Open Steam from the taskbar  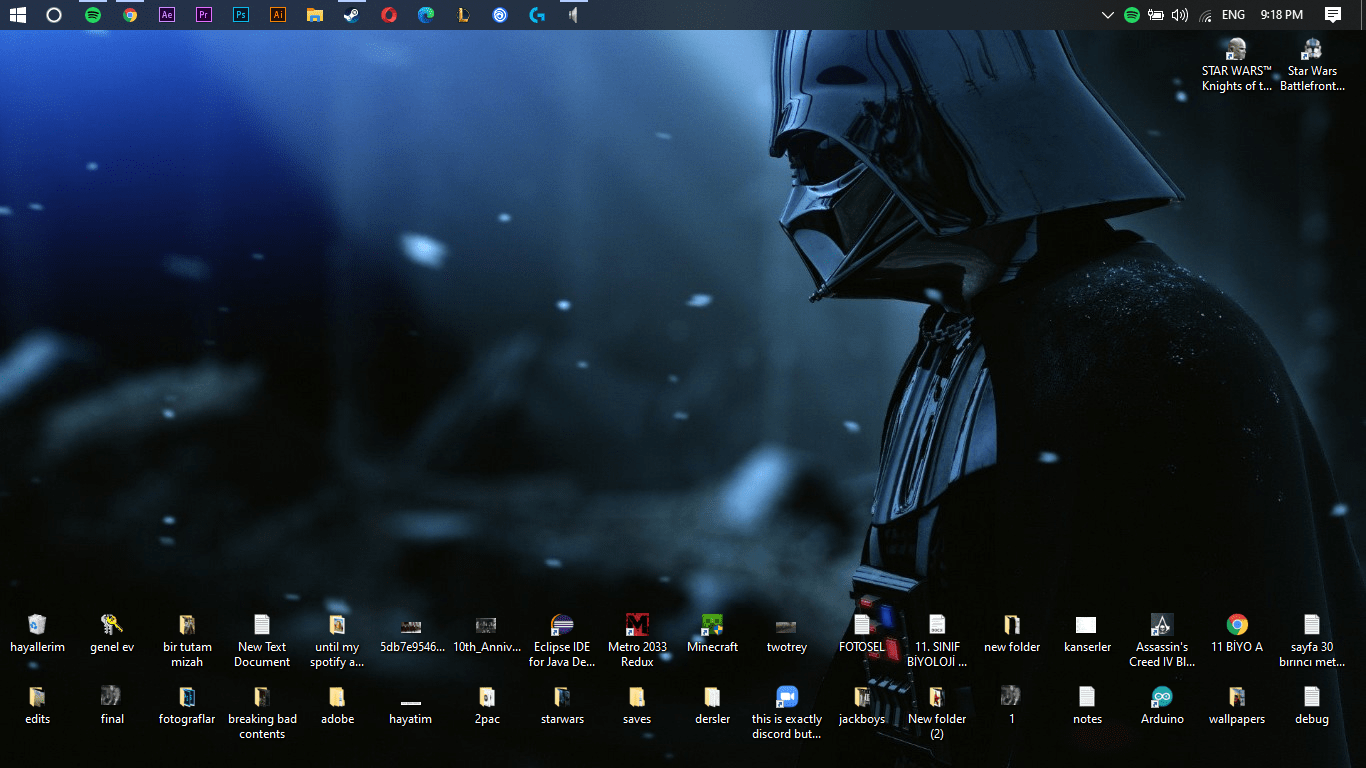pos(351,15)
